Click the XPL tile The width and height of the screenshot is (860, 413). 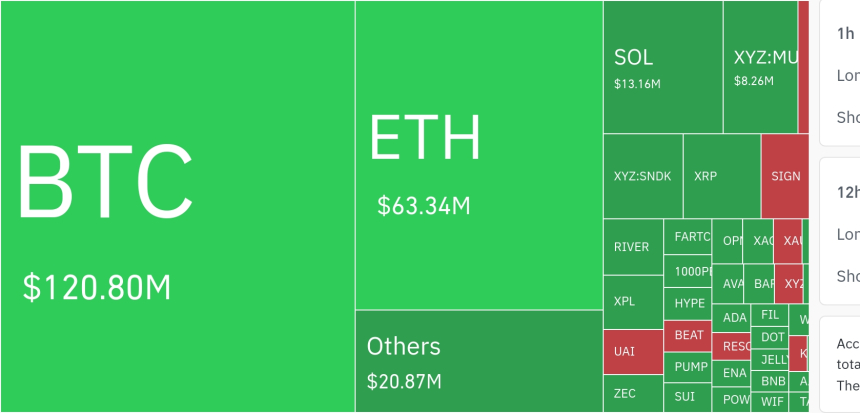632,301
